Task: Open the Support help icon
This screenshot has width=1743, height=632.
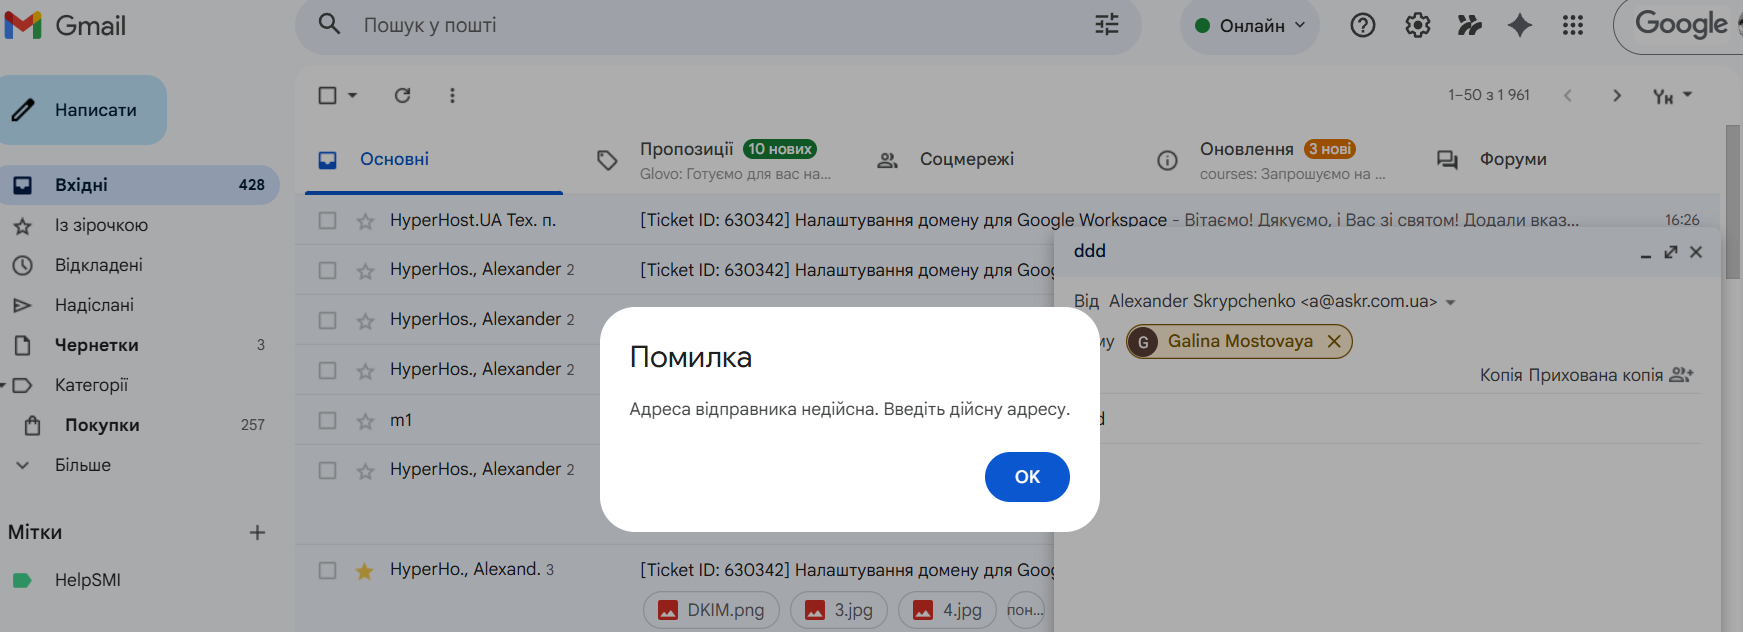Action: [1362, 25]
